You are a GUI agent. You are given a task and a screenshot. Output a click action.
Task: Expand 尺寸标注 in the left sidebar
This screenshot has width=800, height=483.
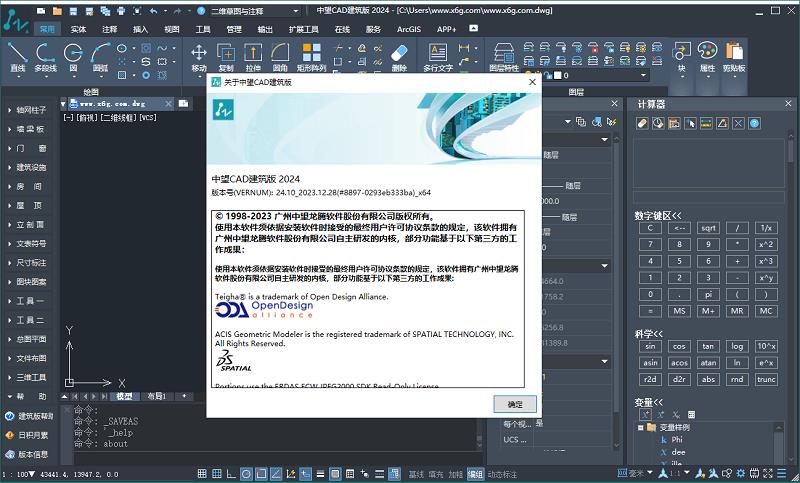27,263
